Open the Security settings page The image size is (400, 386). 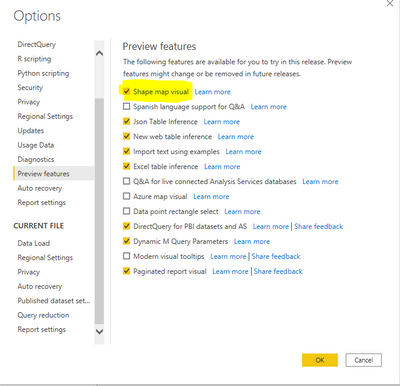click(30, 87)
